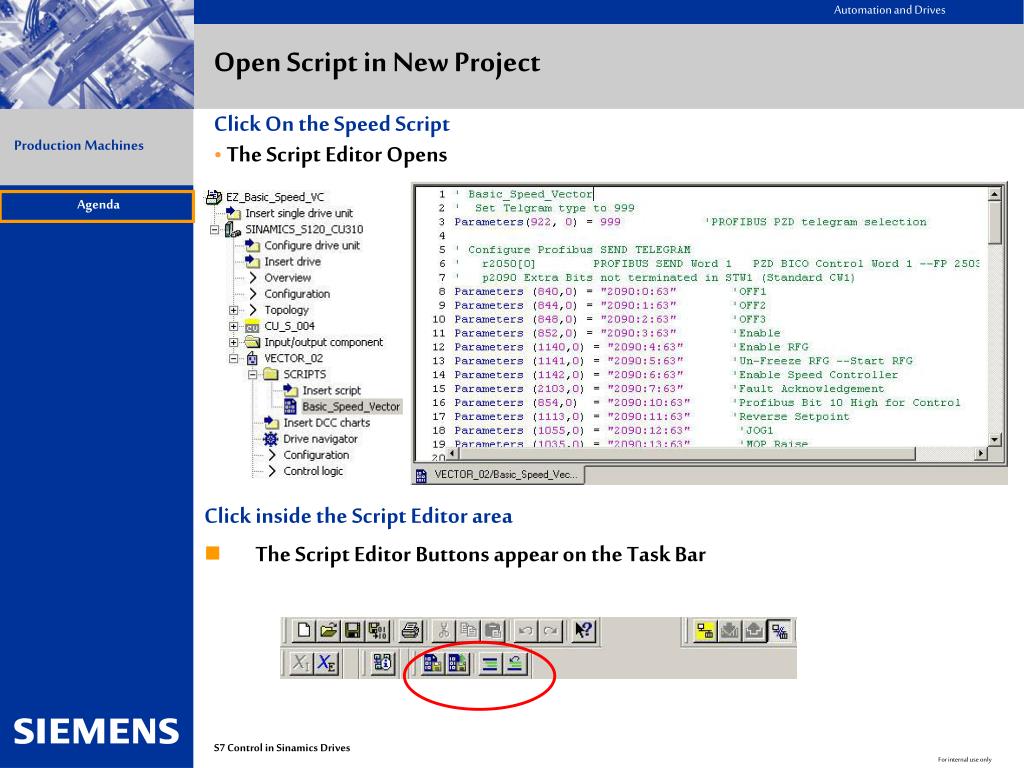Collapse the VECTOR_02 tree node

pos(233,359)
